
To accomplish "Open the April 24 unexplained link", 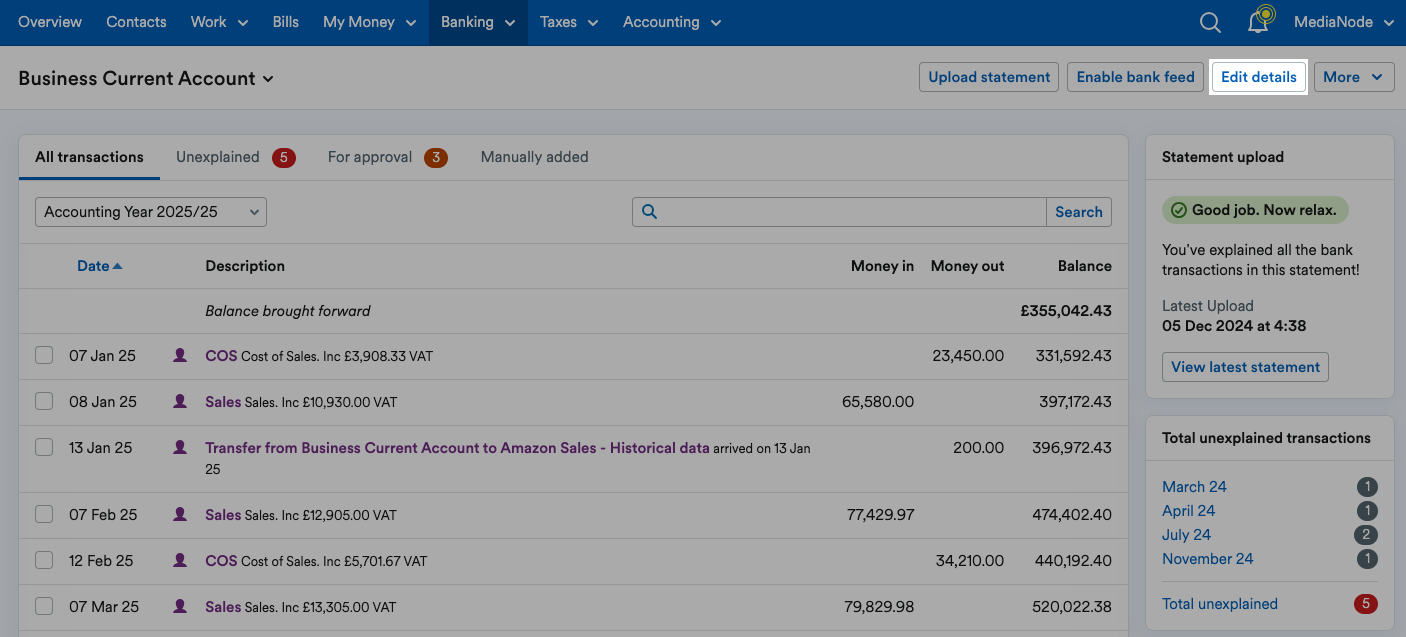I will tap(1188, 511).
